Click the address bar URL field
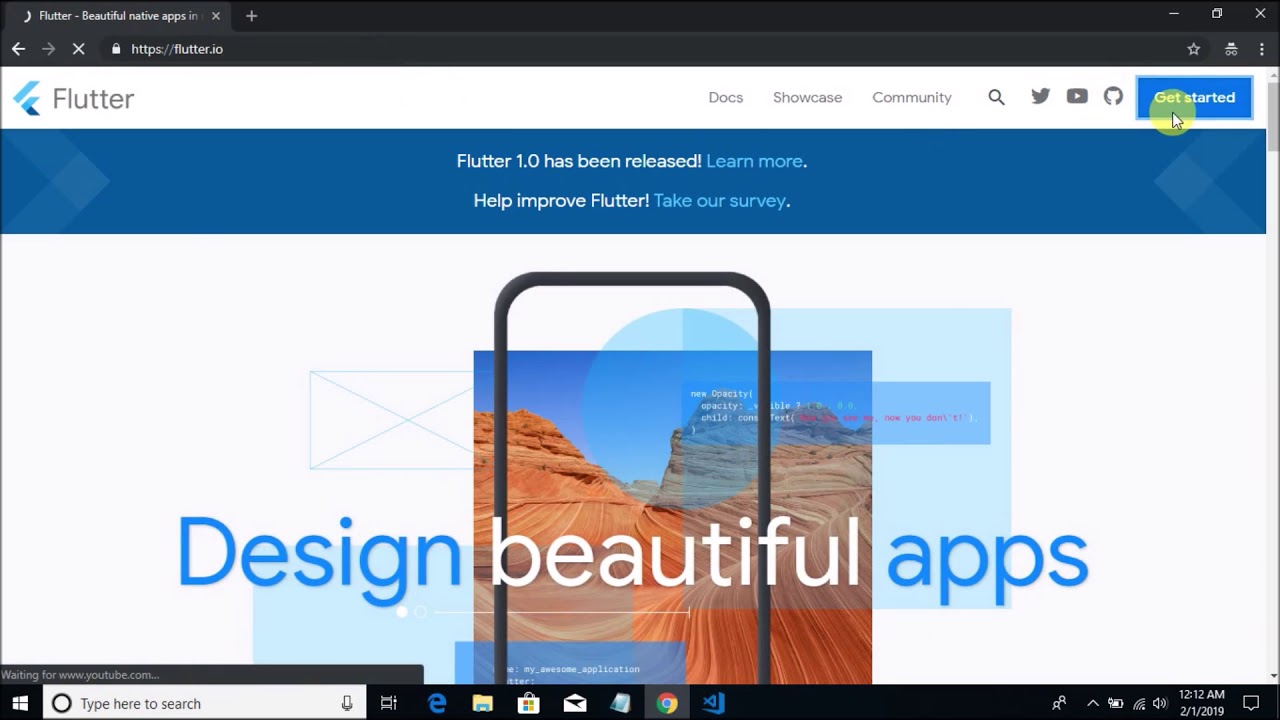 click(640, 49)
